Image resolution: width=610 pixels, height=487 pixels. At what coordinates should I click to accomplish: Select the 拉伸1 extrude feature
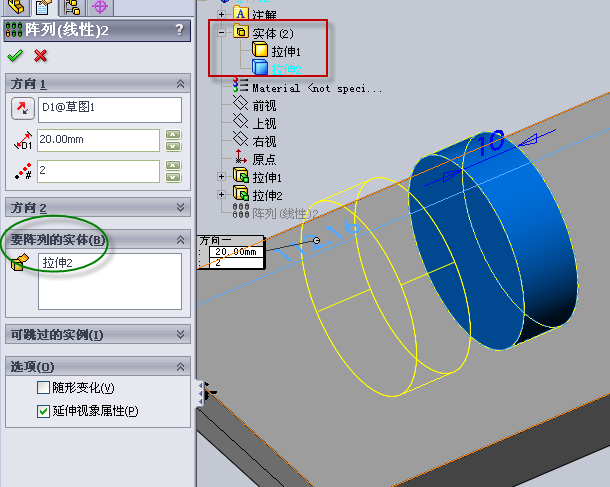pos(267,177)
